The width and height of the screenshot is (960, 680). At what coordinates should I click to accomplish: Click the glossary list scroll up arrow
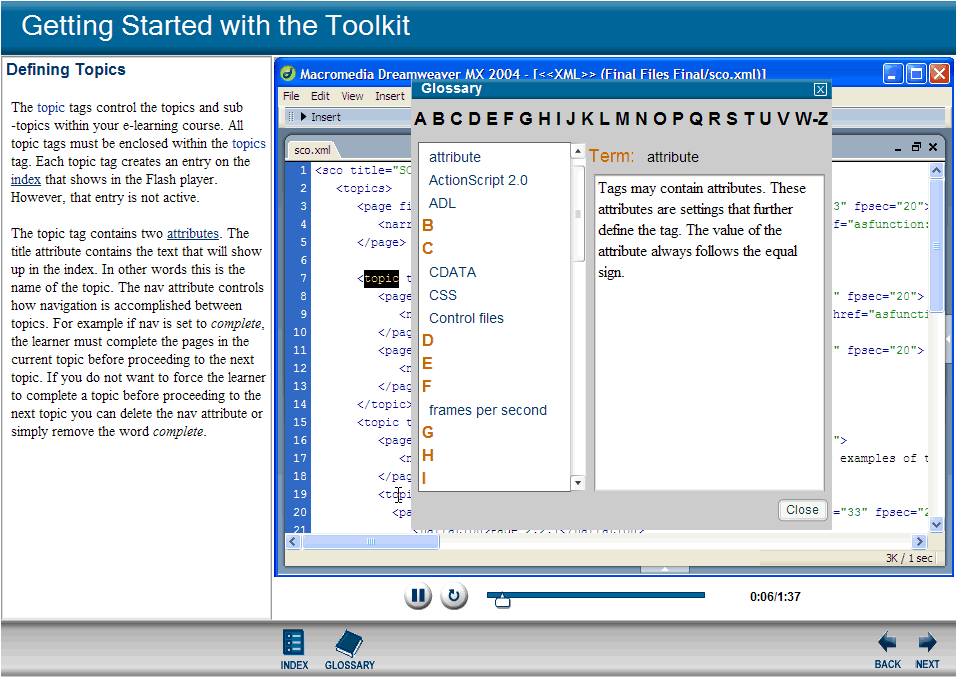578,151
